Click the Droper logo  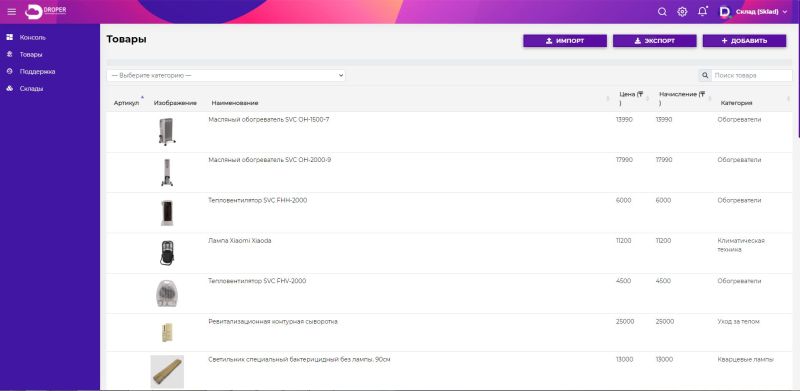point(45,11)
